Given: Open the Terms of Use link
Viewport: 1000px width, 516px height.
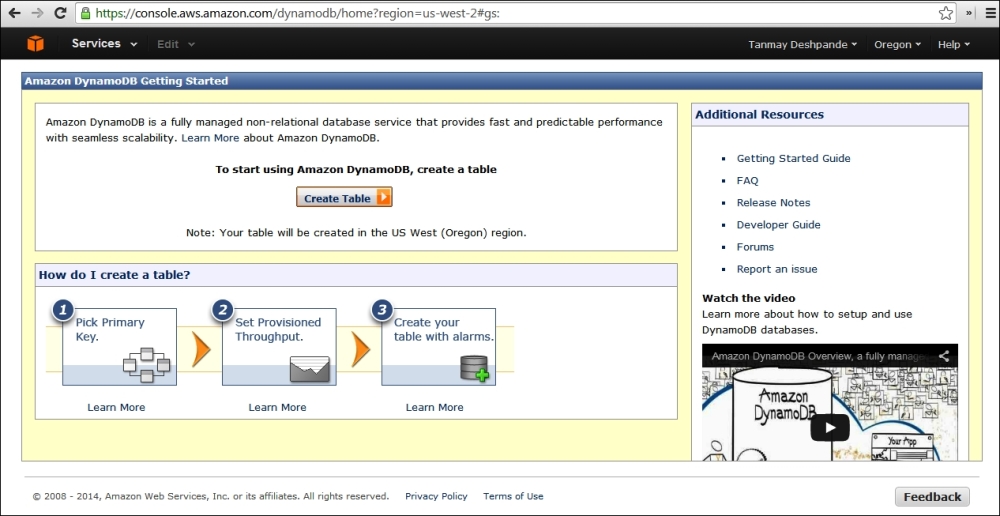Looking at the screenshot, I should pos(513,496).
